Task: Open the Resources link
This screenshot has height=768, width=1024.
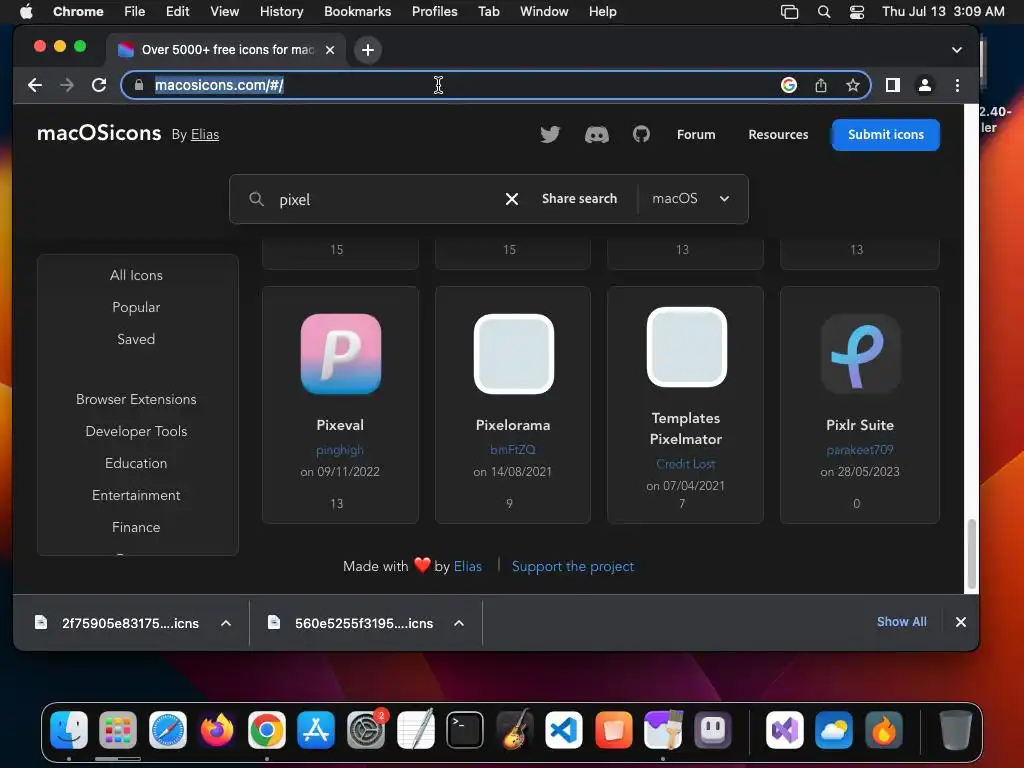Action: click(778, 135)
